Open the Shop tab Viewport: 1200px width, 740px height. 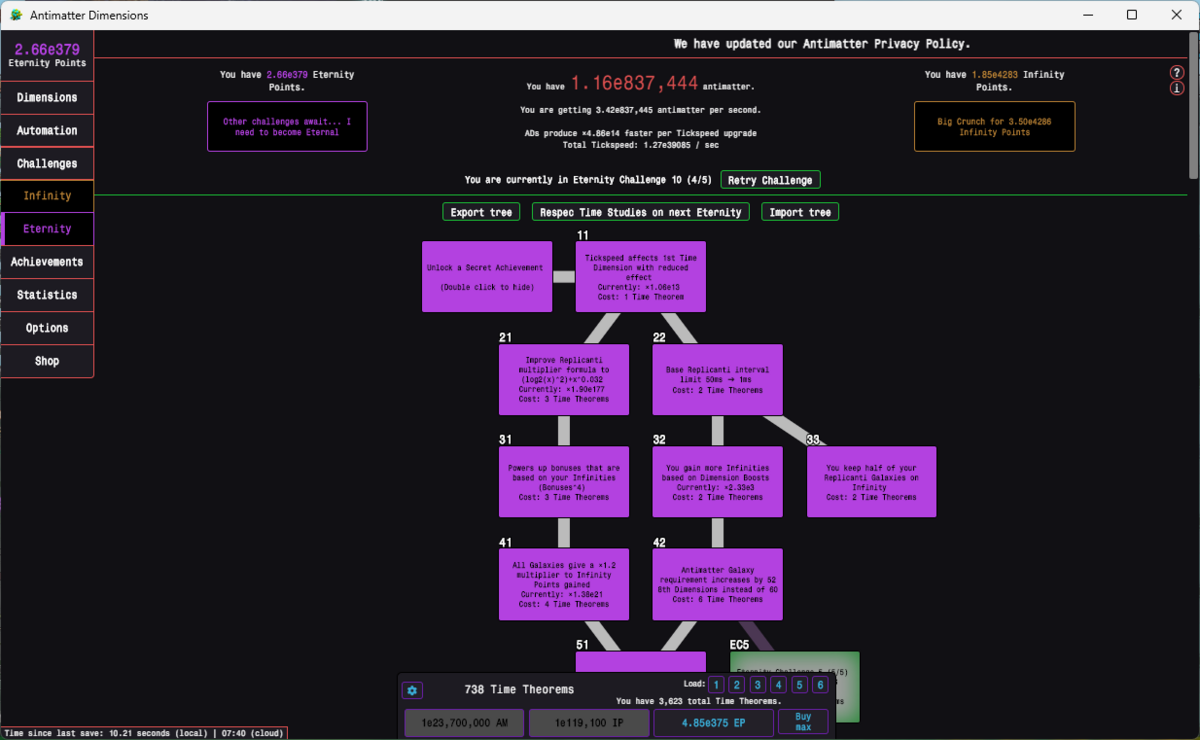47,361
